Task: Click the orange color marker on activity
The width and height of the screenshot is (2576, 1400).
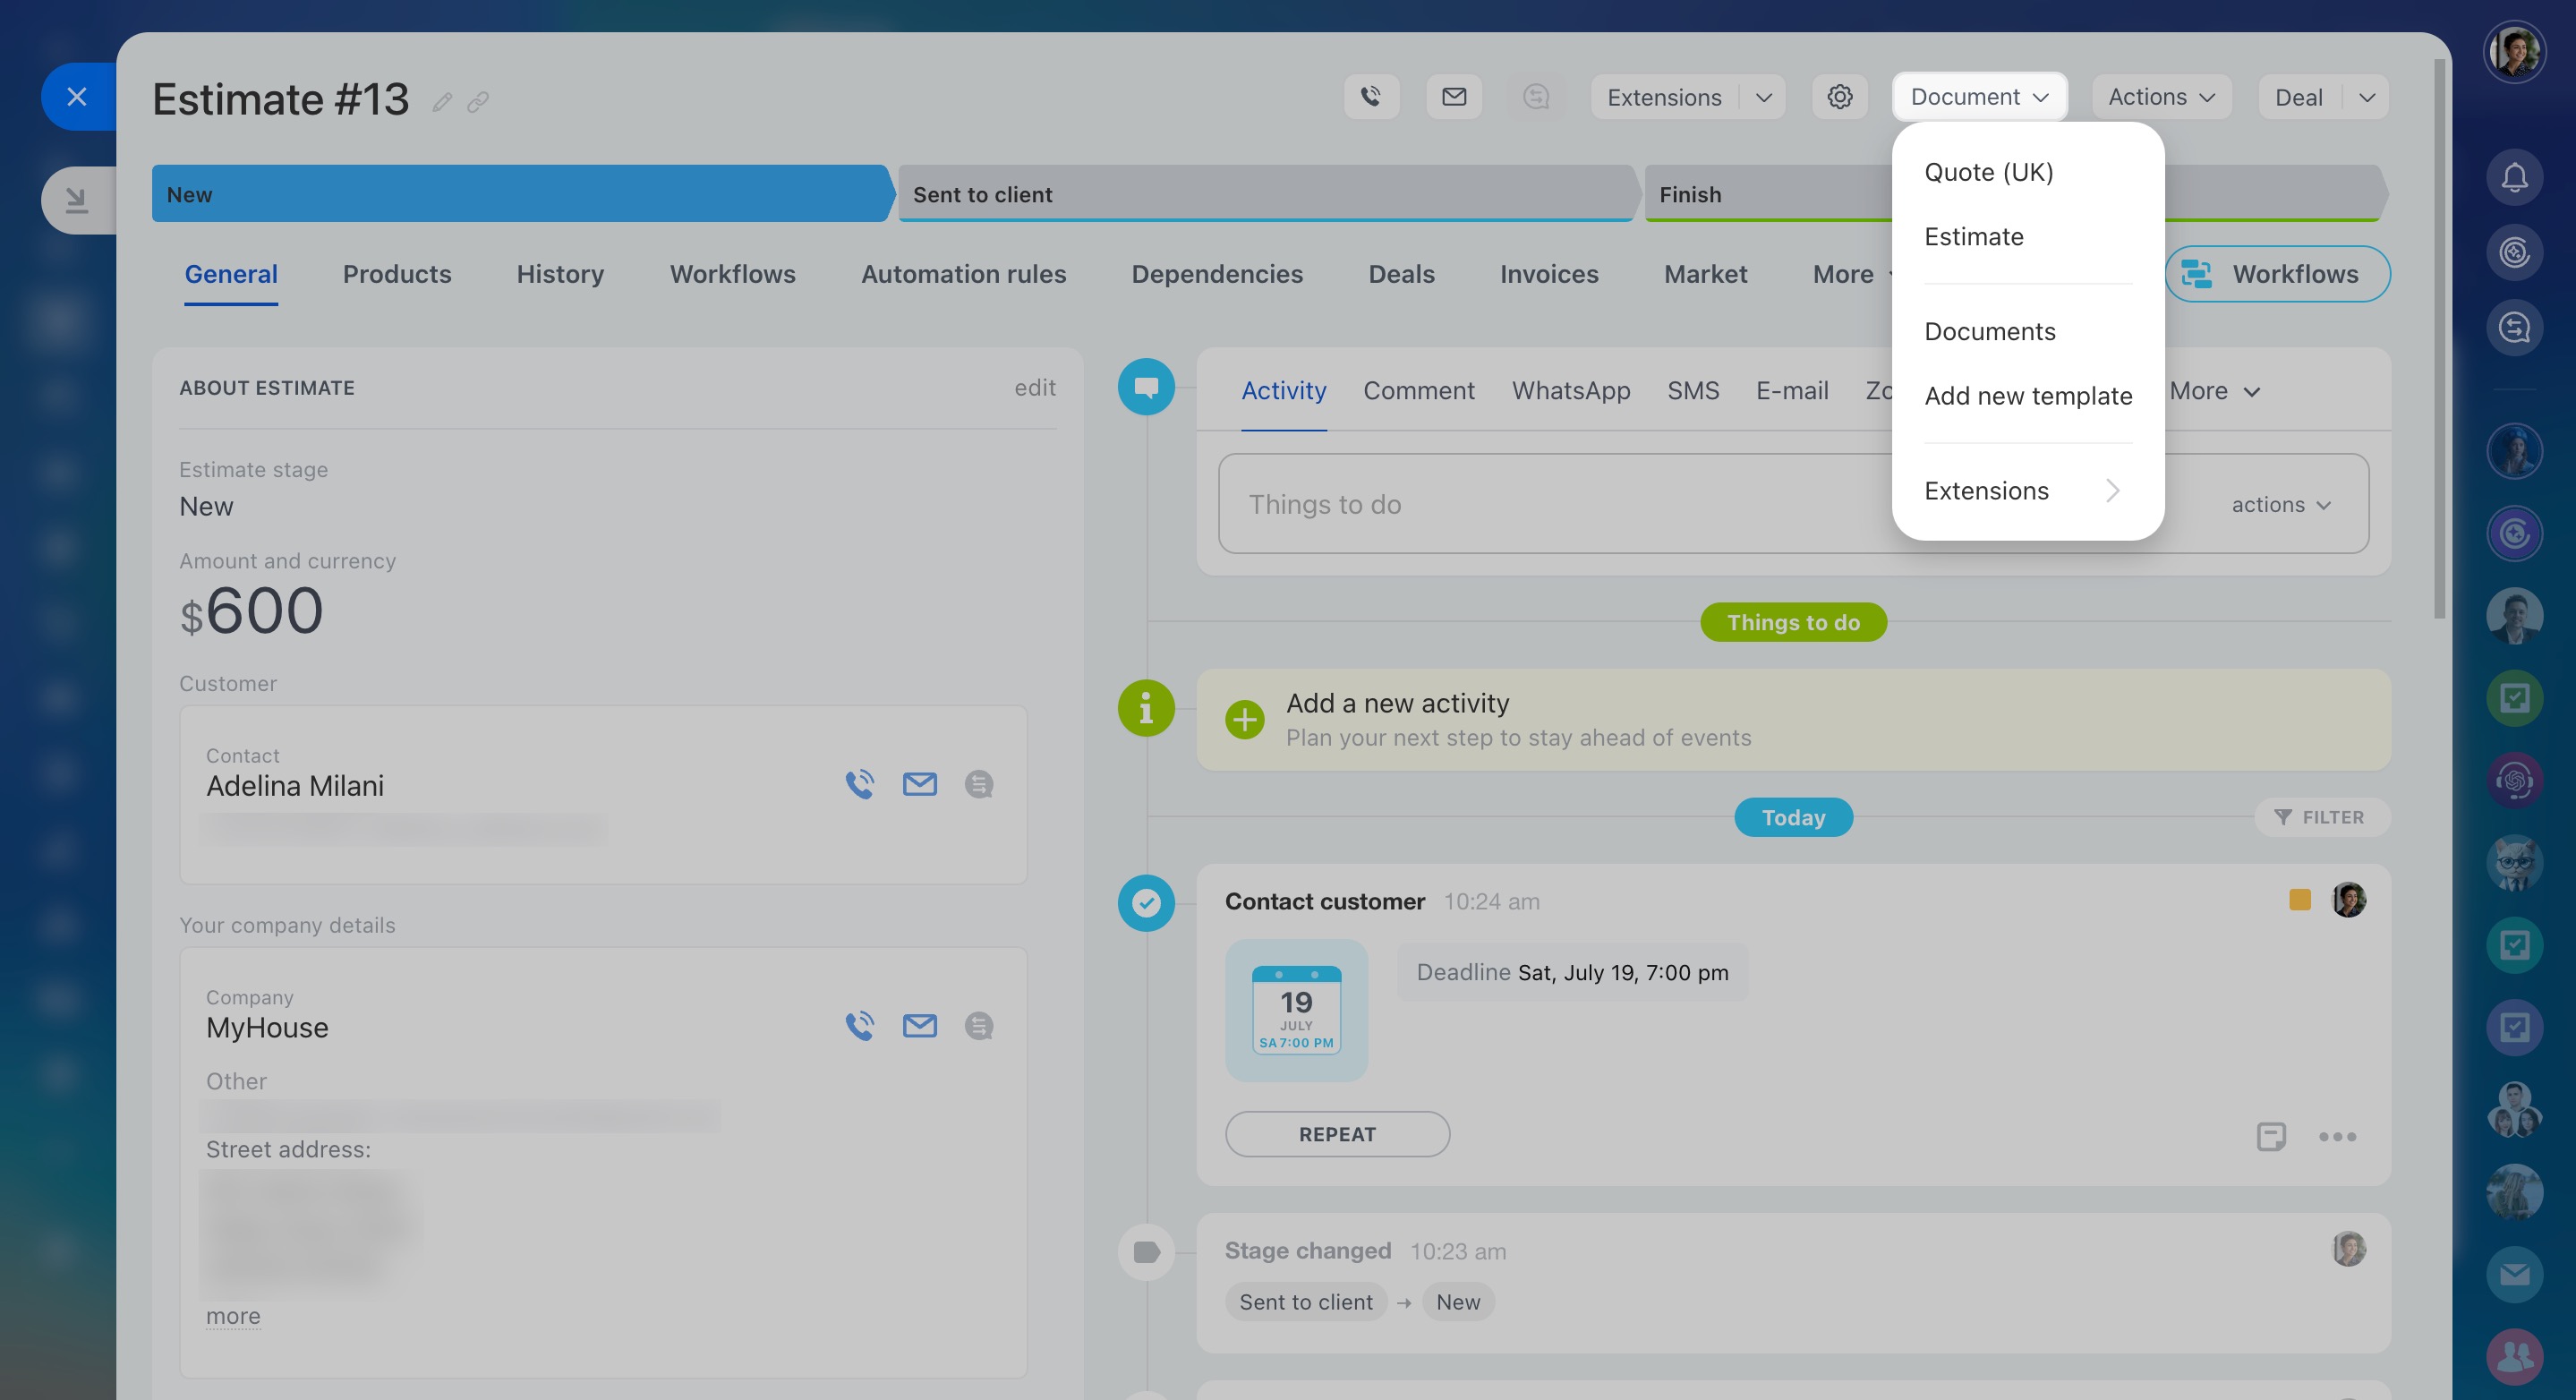Action: point(2299,900)
